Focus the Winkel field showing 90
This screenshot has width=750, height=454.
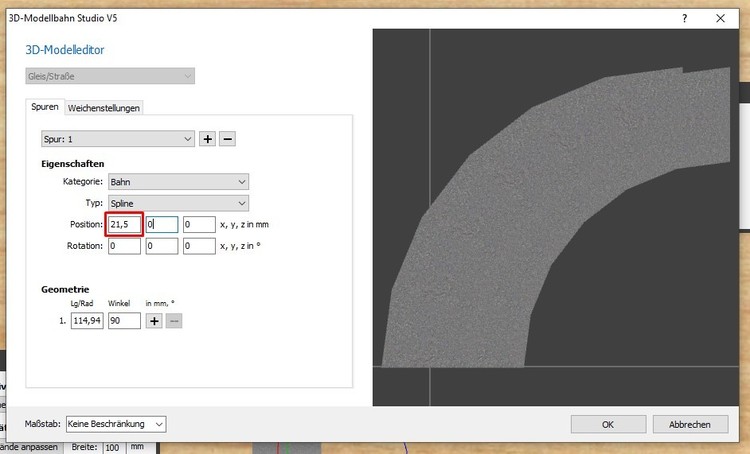point(124,321)
